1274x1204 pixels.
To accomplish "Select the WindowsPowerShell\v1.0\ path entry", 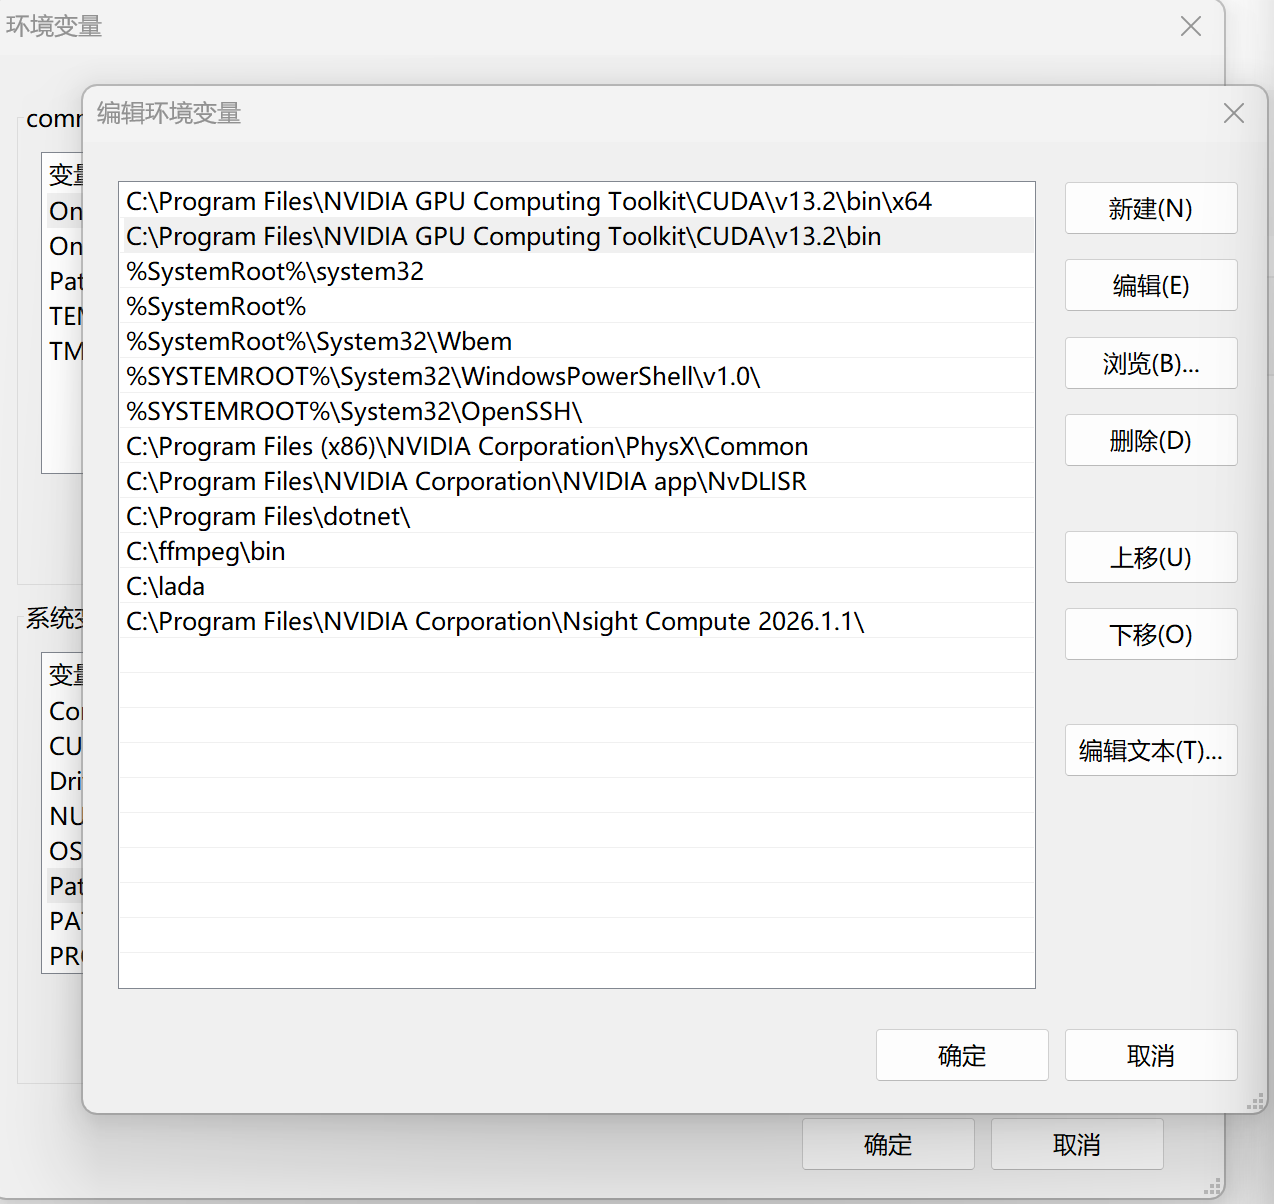I will [x=577, y=376].
